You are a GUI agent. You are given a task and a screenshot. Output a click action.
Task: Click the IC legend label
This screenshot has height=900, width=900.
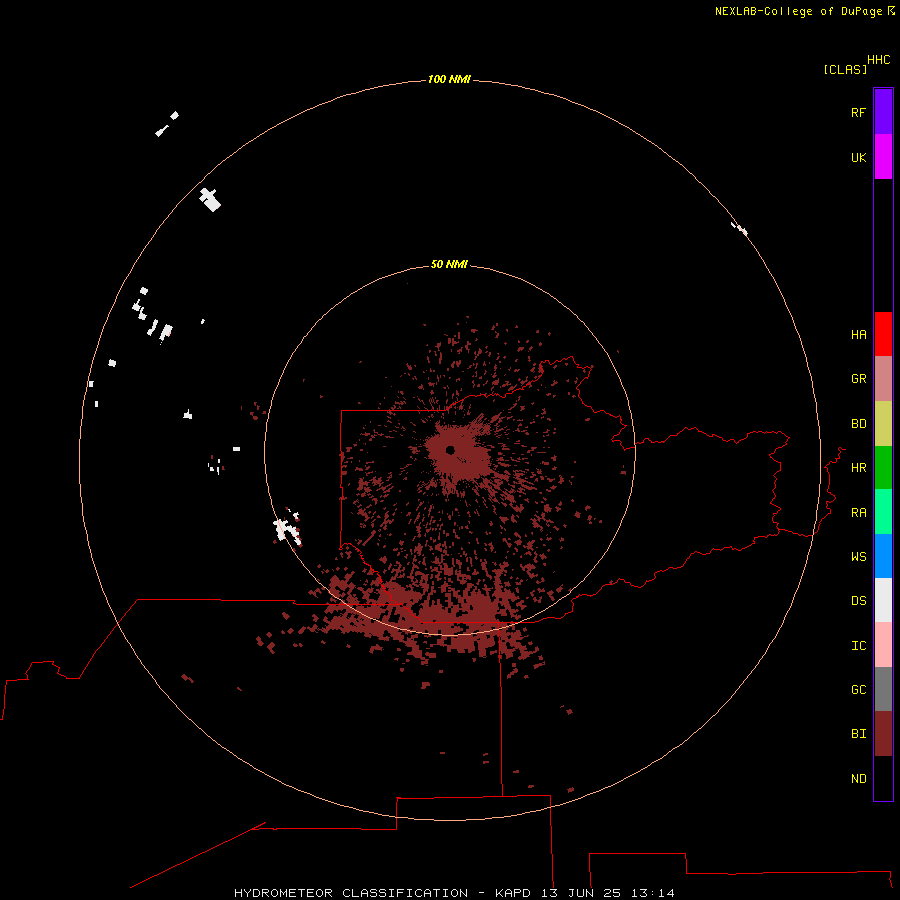[x=858, y=646]
